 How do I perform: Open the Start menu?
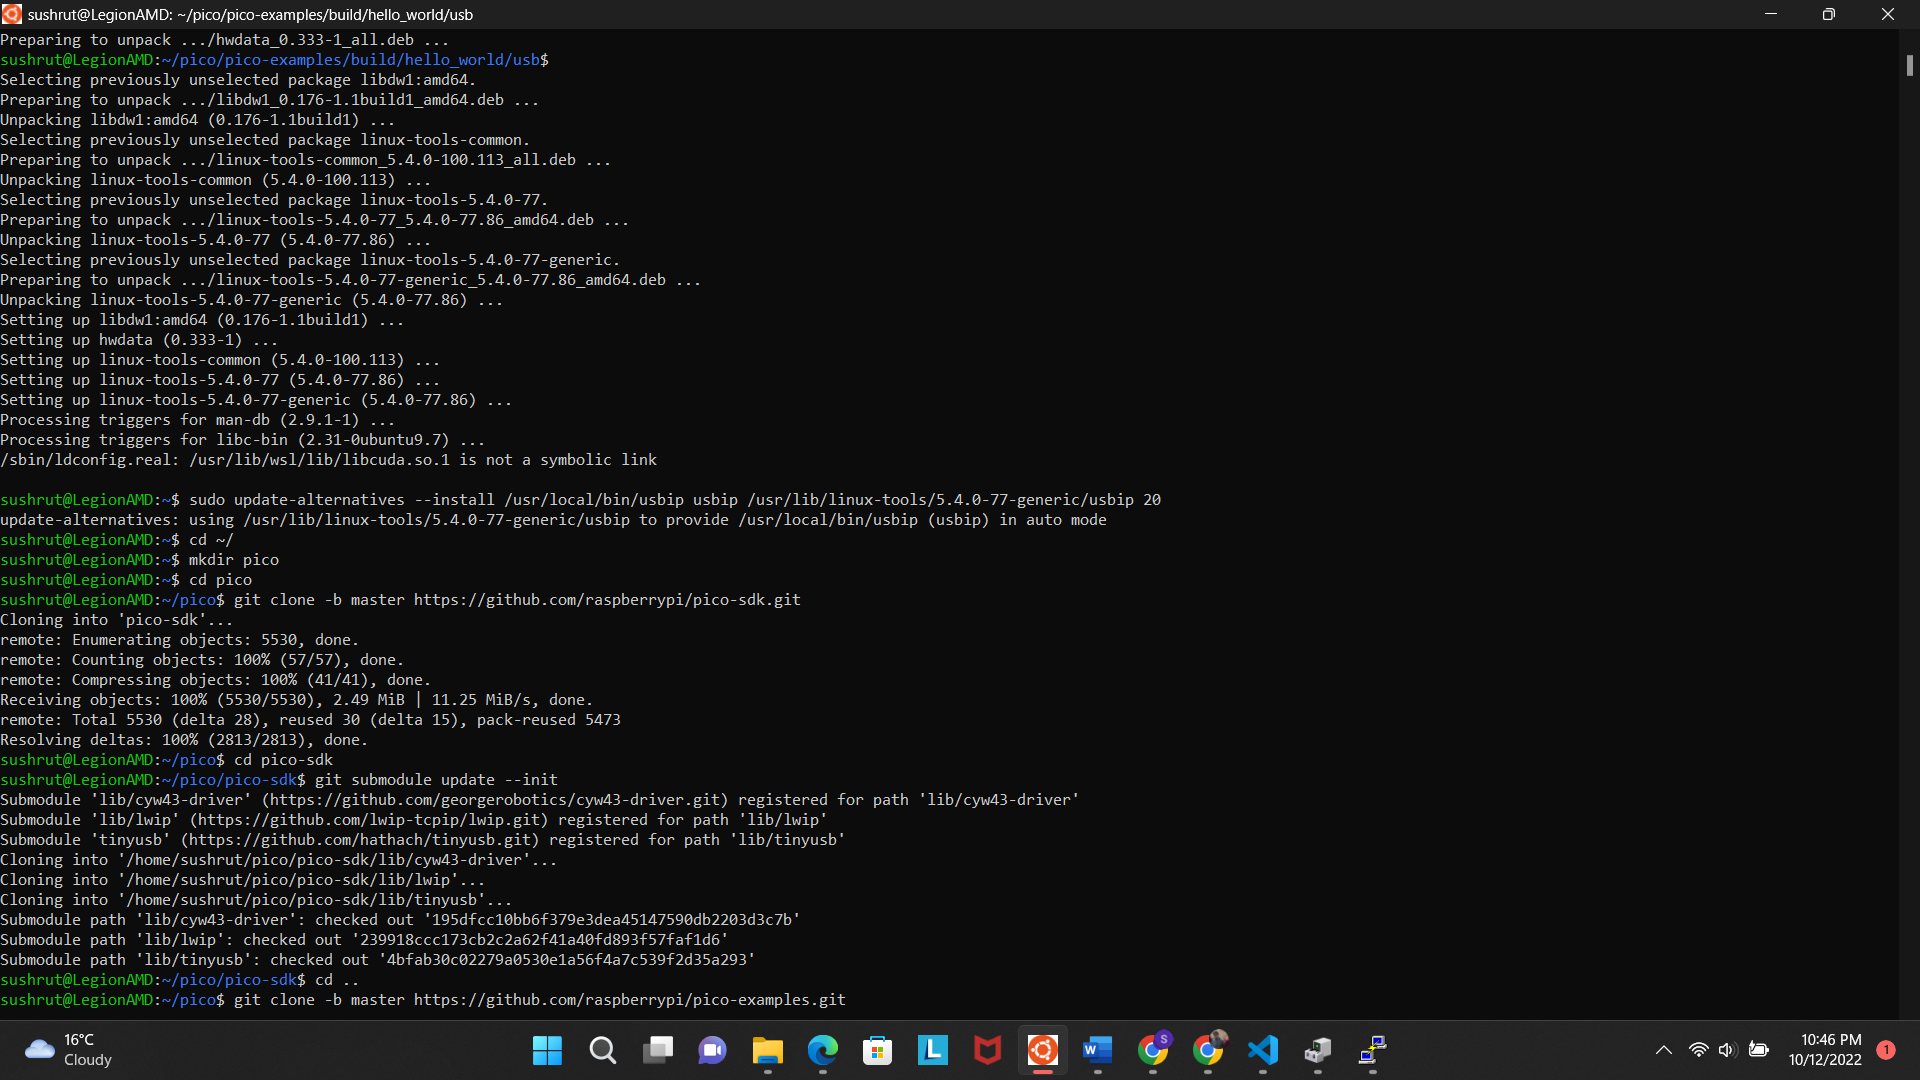[547, 1050]
